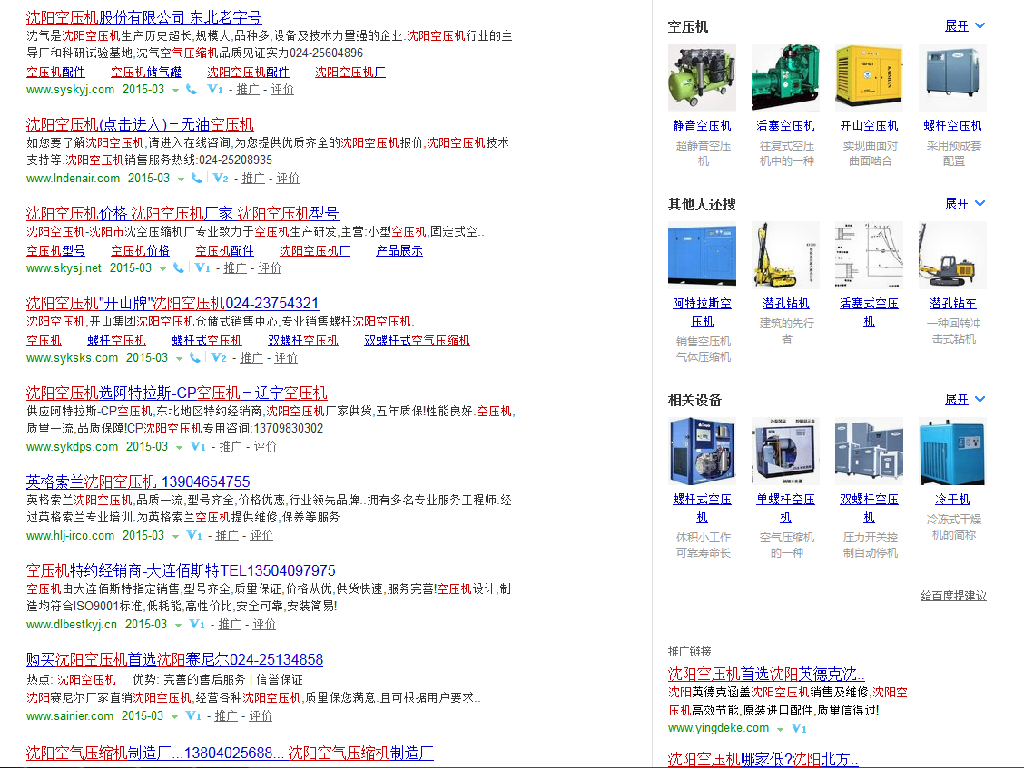The width and height of the screenshot is (1024, 768).
Task: Open the dropdown arrow next to www.yingdeke.com
Action: (780, 729)
